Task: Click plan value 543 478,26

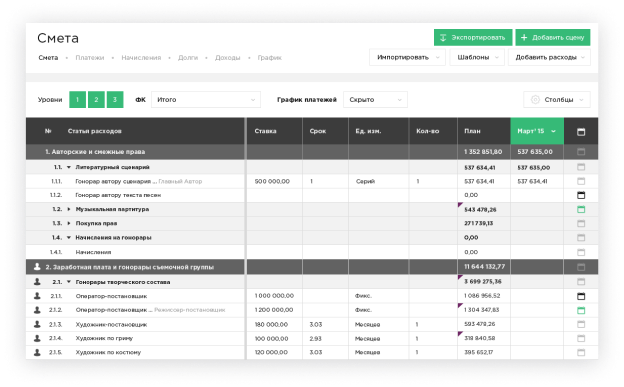Action: click(x=480, y=209)
